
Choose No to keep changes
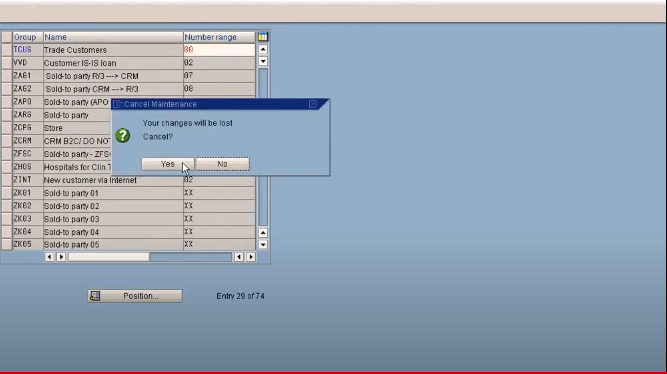pos(222,164)
